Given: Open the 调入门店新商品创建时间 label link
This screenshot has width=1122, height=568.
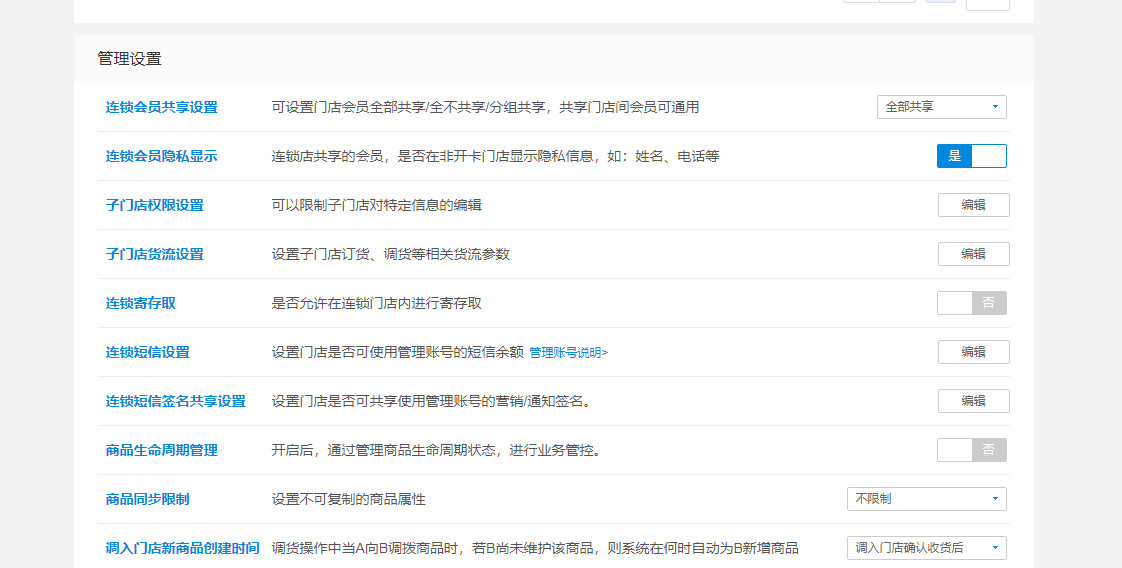Looking at the screenshot, I should 182,548.
